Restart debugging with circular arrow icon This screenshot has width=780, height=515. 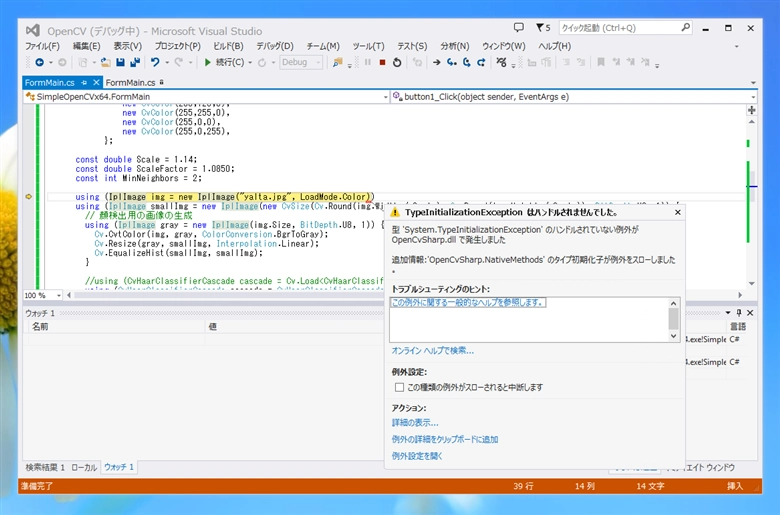397,62
